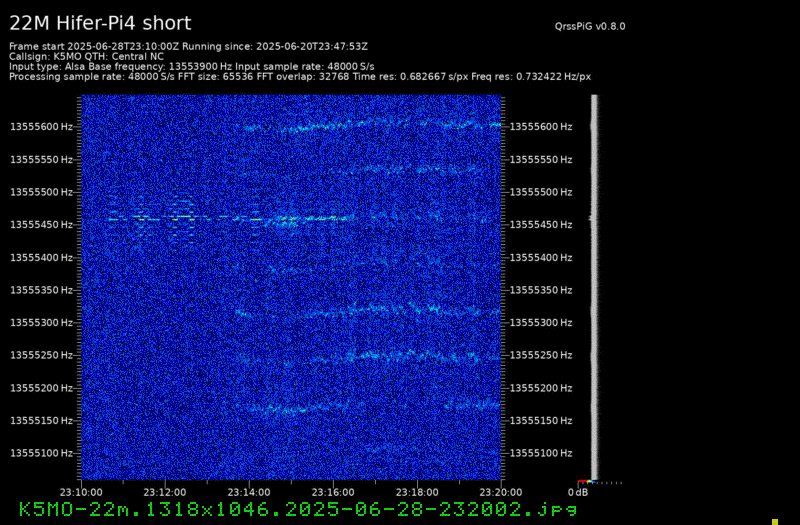Click the "0 dB" scale label
This screenshot has width=800, height=525.
coord(578,493)
